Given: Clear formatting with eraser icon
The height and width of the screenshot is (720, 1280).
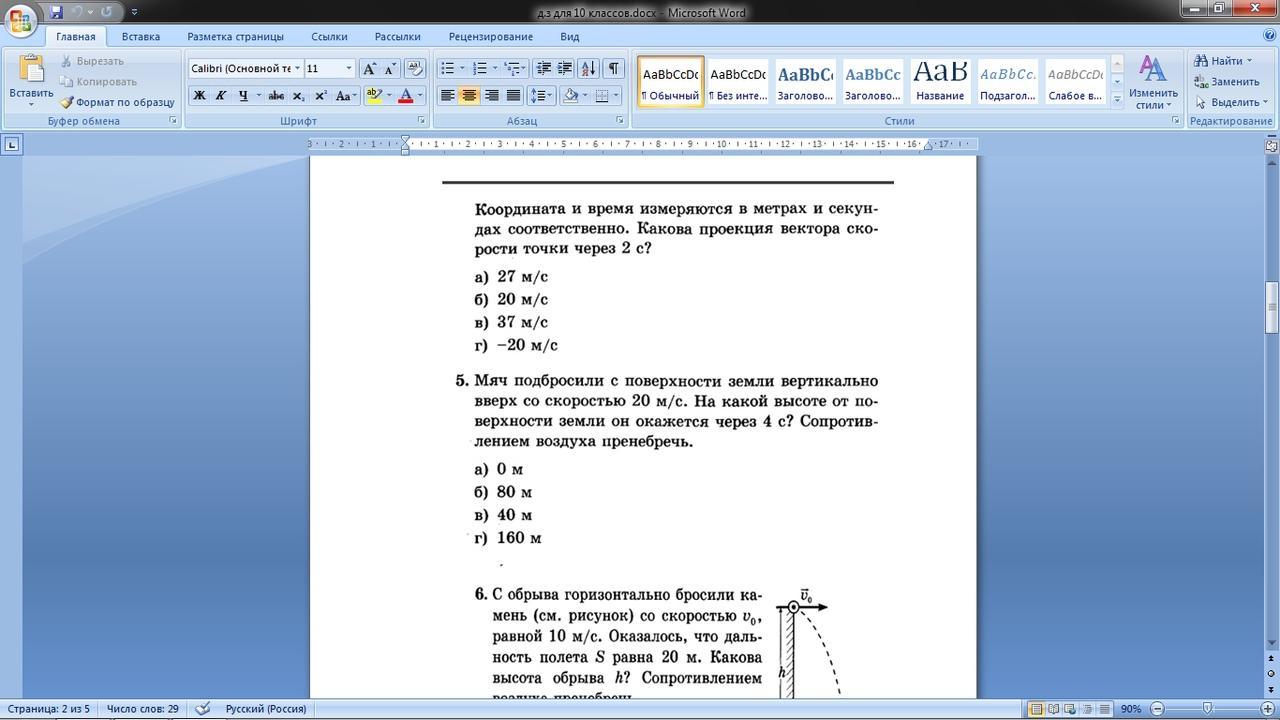Looking at the screenshot, I should tap(415, 68).
